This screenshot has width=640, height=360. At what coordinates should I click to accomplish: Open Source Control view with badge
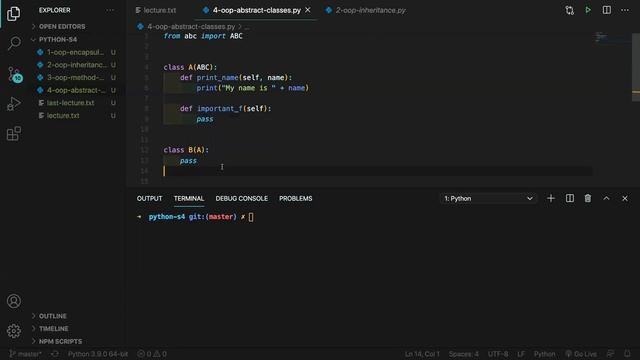coord(15,75)
